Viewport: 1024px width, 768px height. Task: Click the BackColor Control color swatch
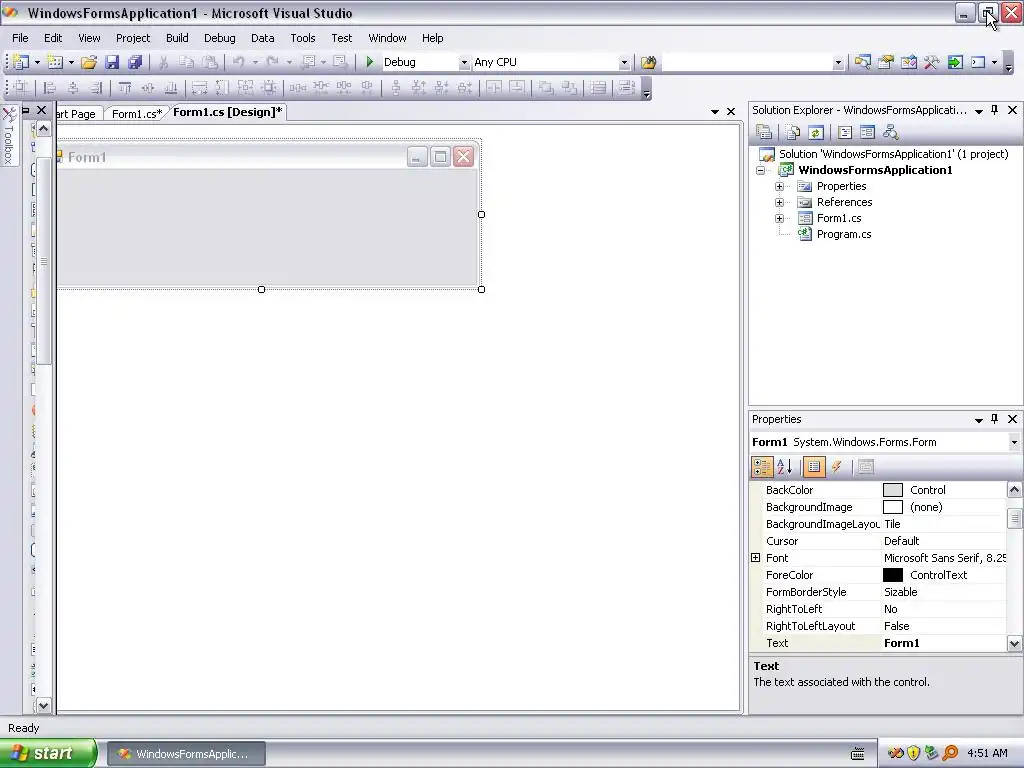(x=893, y=490)
